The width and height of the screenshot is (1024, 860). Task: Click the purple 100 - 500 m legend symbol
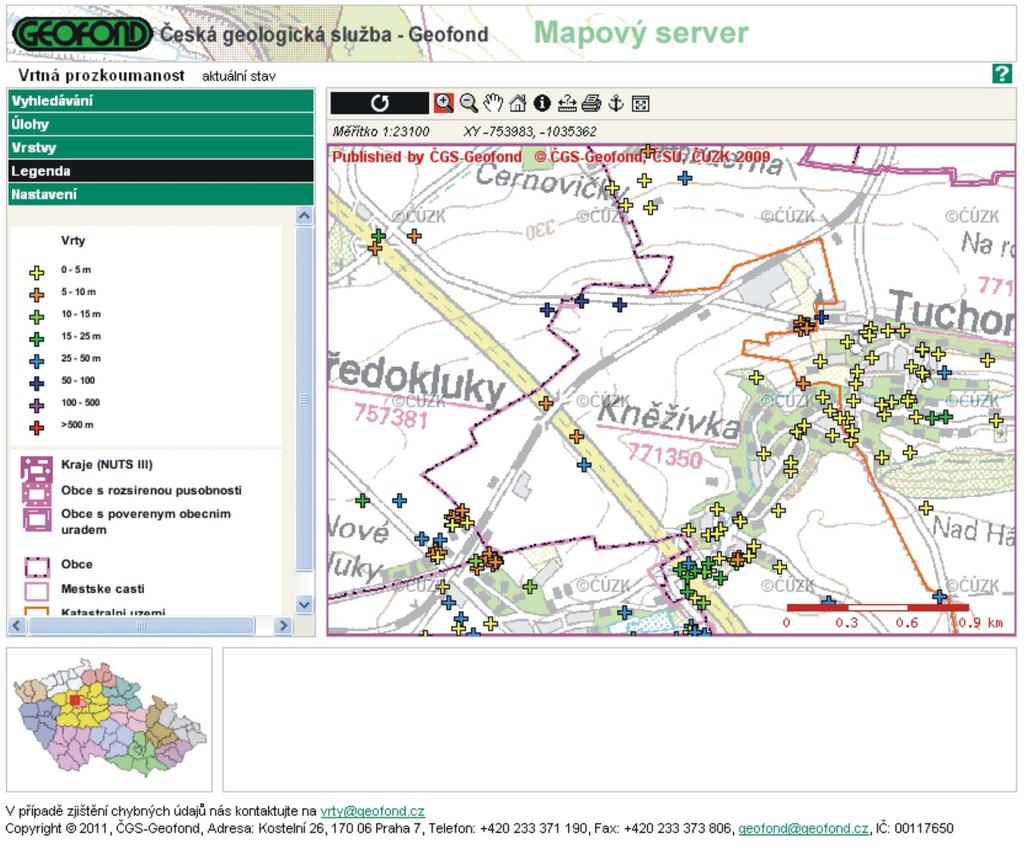[37, 406]
